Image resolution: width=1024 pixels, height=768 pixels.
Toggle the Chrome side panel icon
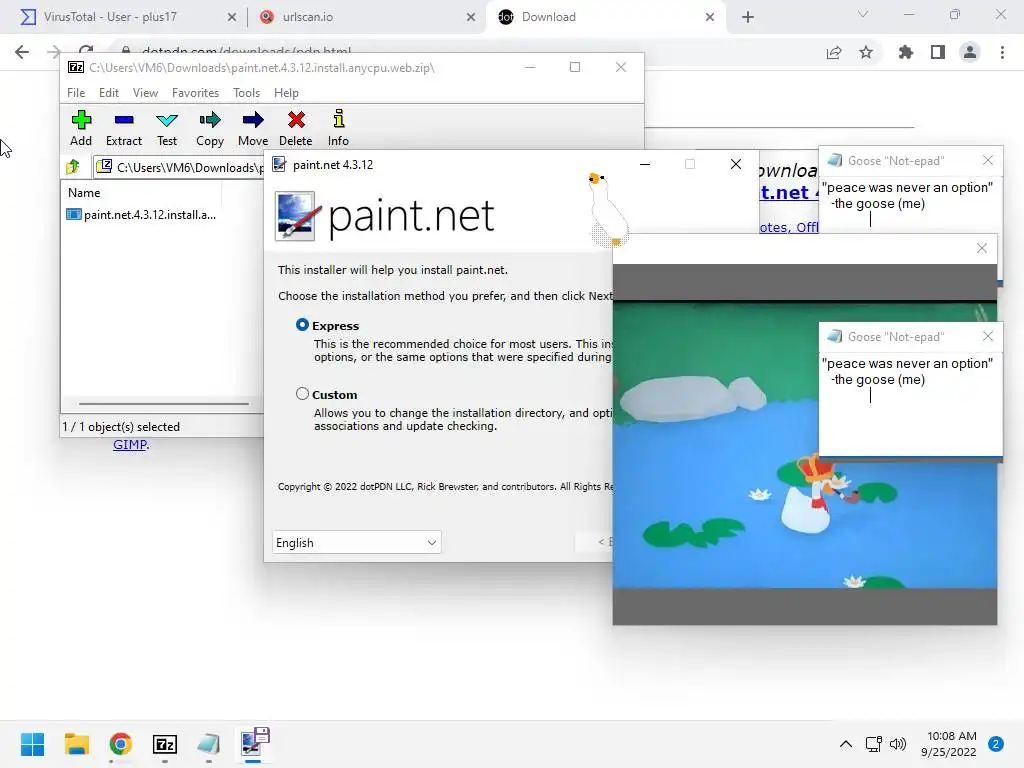pyautogui.click(x=938, y=52)
